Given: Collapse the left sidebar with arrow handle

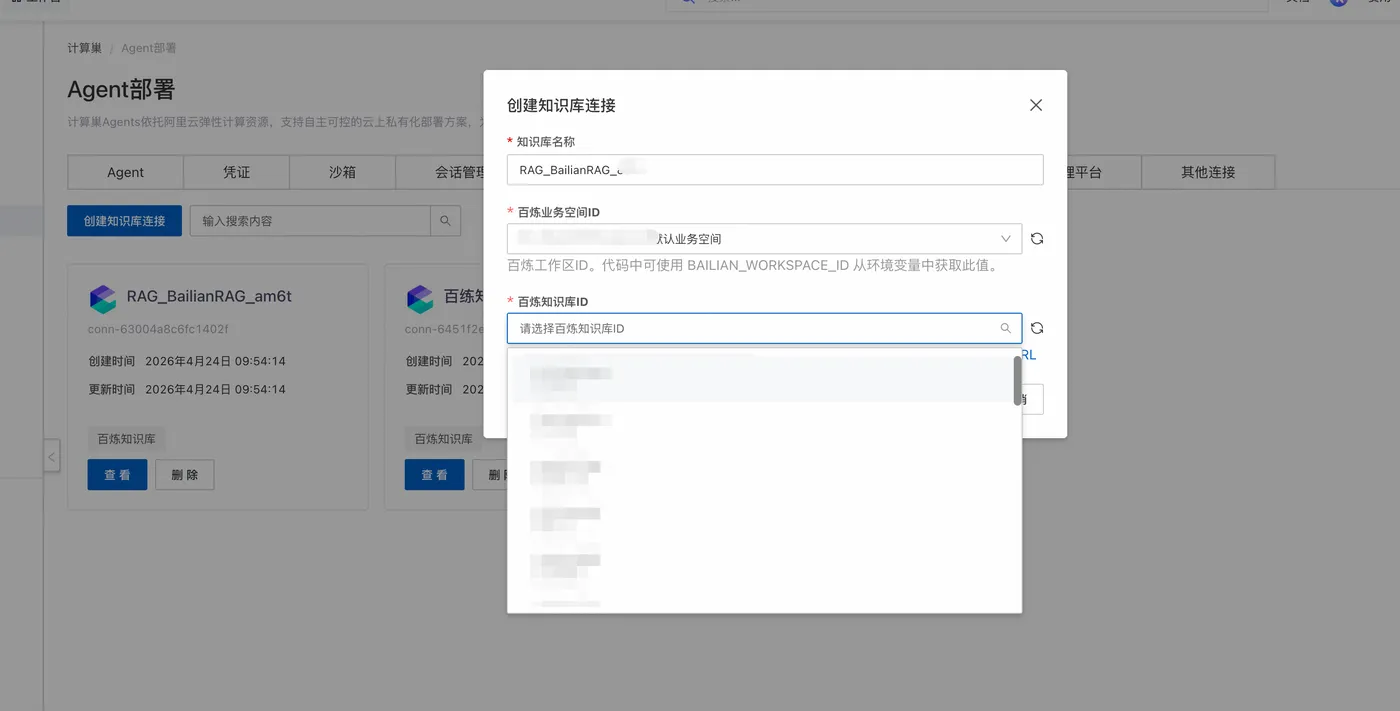Looking at the screenshot, I should (52, 458).
